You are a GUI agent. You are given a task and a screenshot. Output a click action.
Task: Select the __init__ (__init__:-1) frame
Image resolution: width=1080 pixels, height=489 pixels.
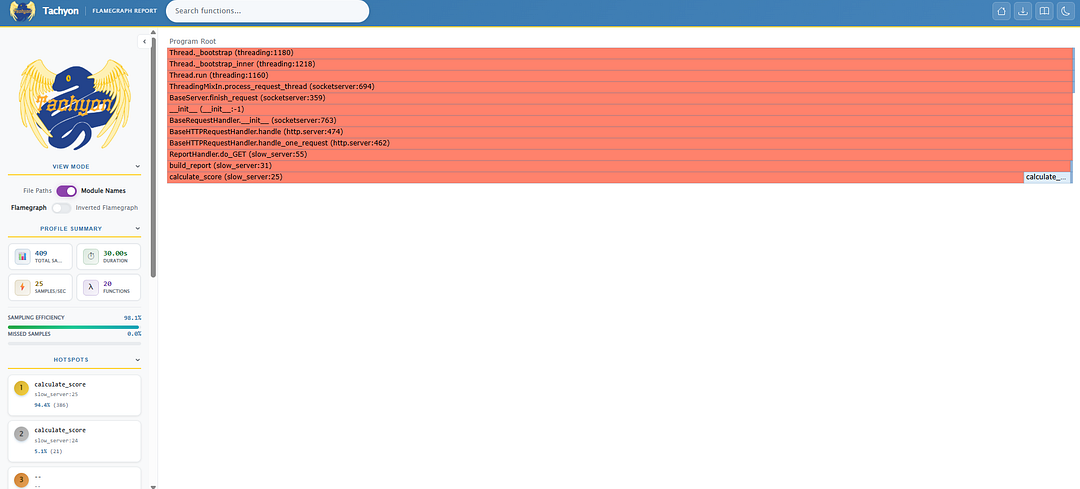click(620, 110)
